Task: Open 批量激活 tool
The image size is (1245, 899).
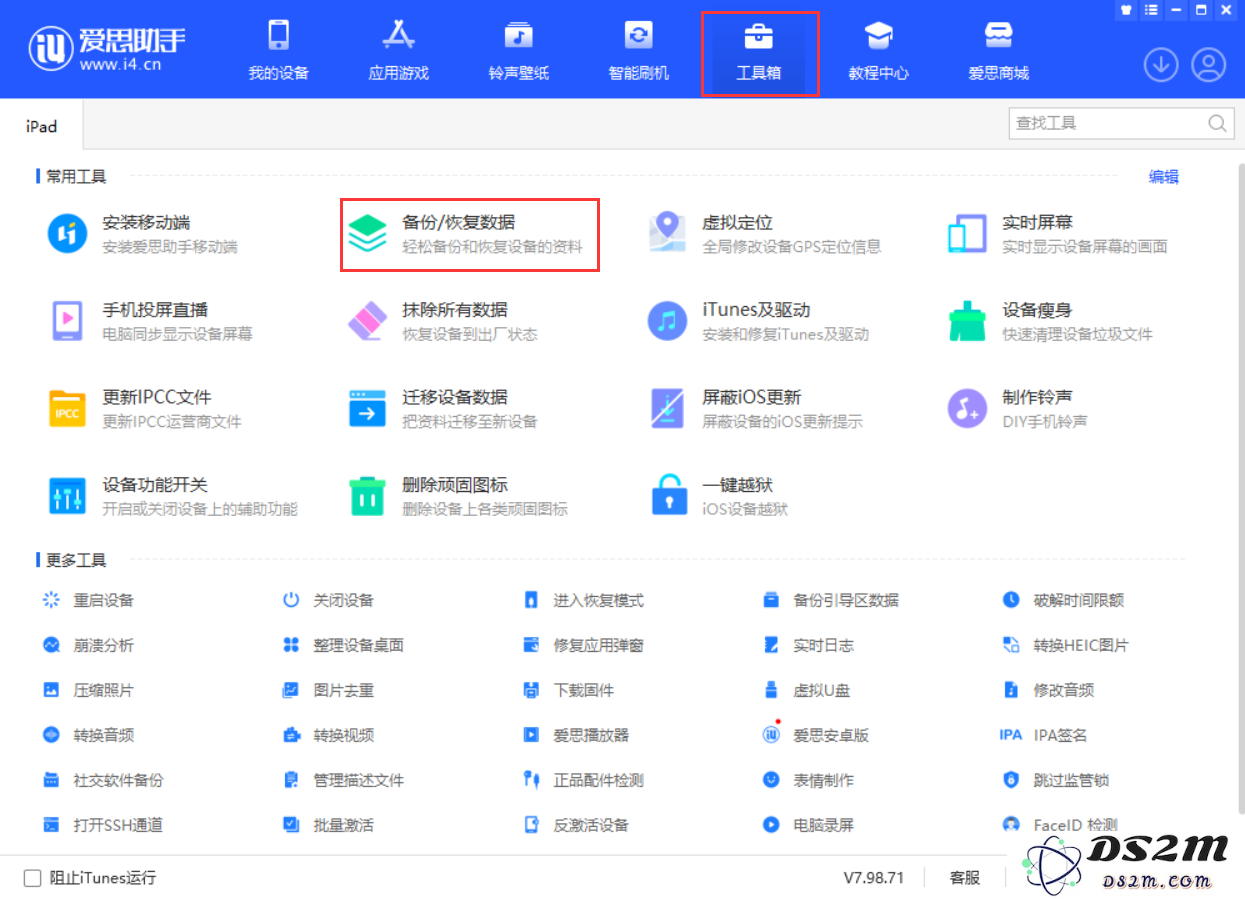Action: coord(328,825)
